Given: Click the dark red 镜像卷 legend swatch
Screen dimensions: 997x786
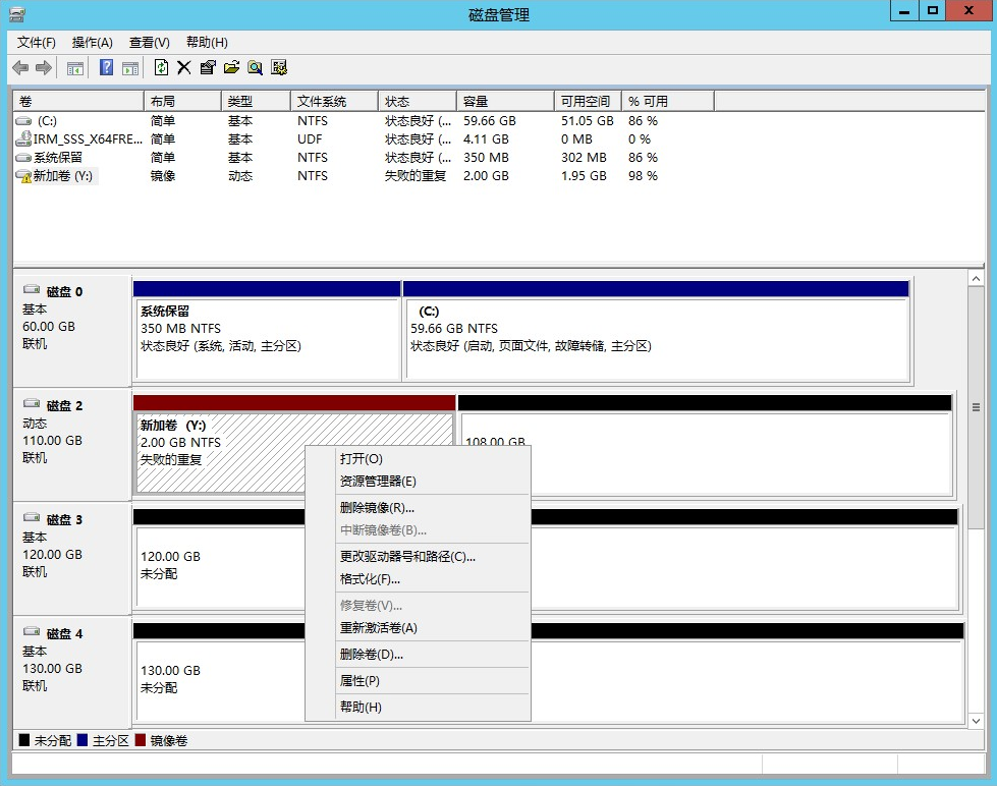Looking at the screenshot, I should coord(141,740).
